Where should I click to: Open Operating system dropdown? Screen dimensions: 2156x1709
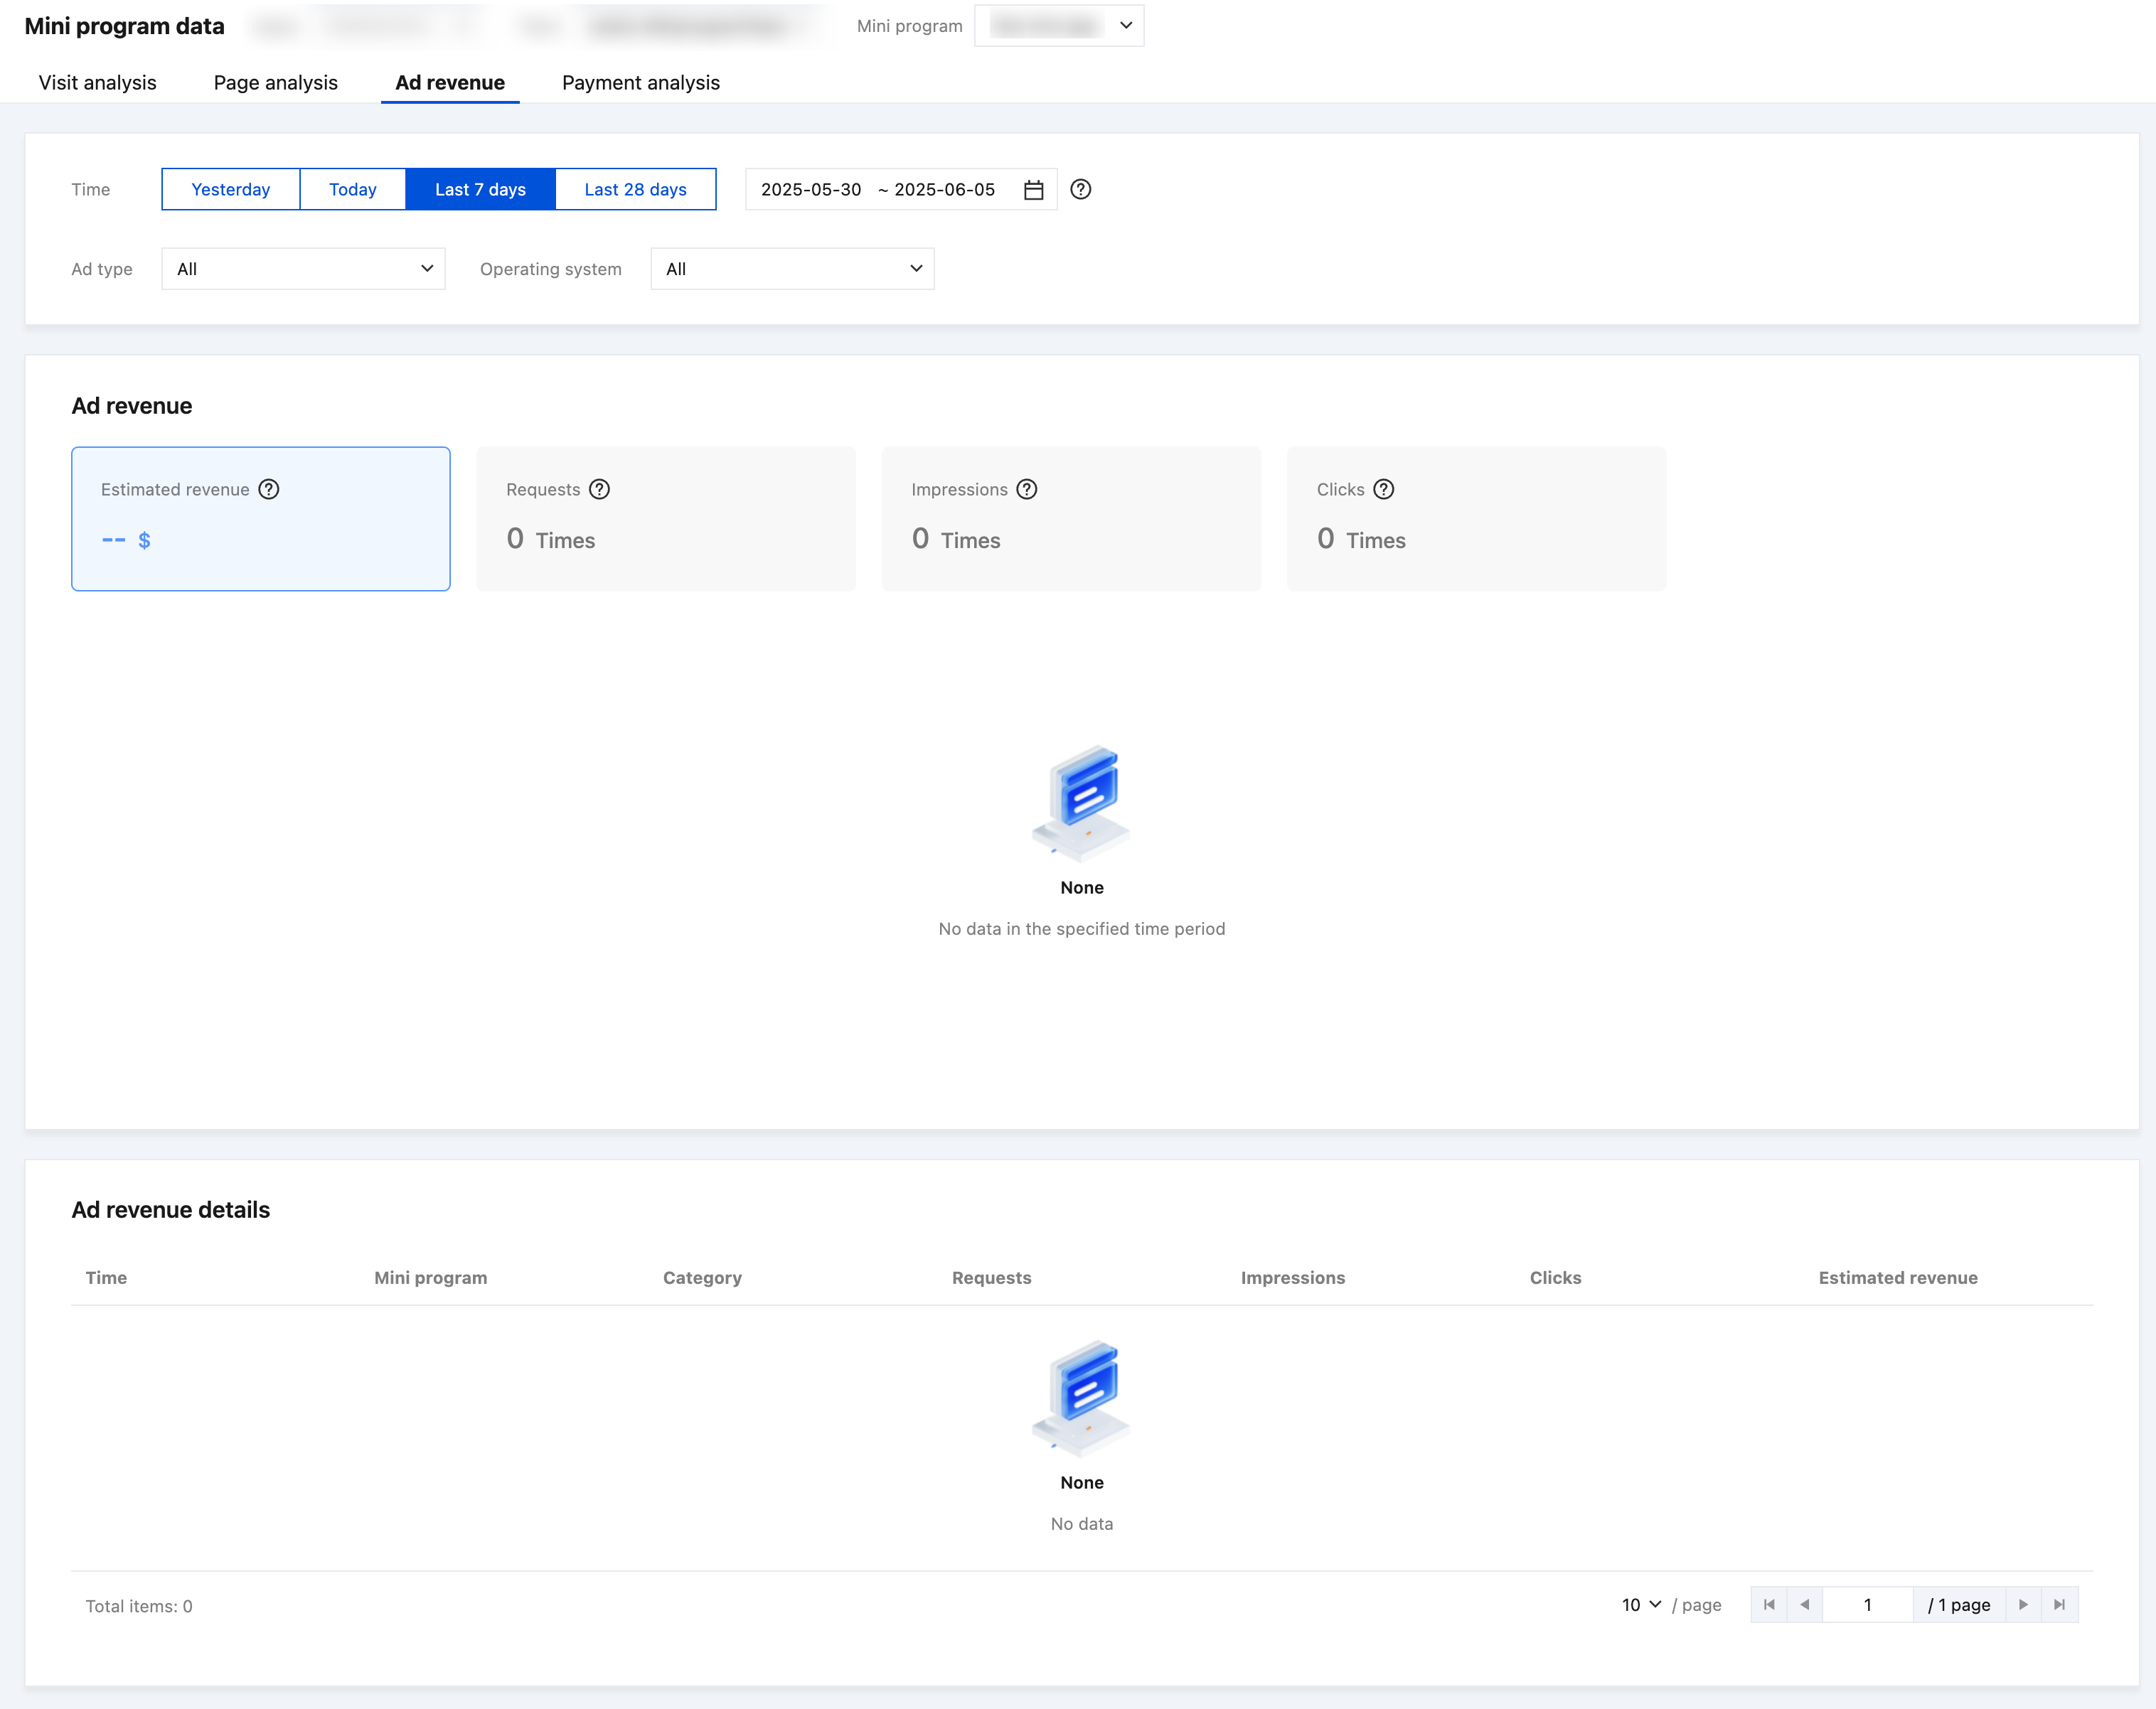pos(792,268)
